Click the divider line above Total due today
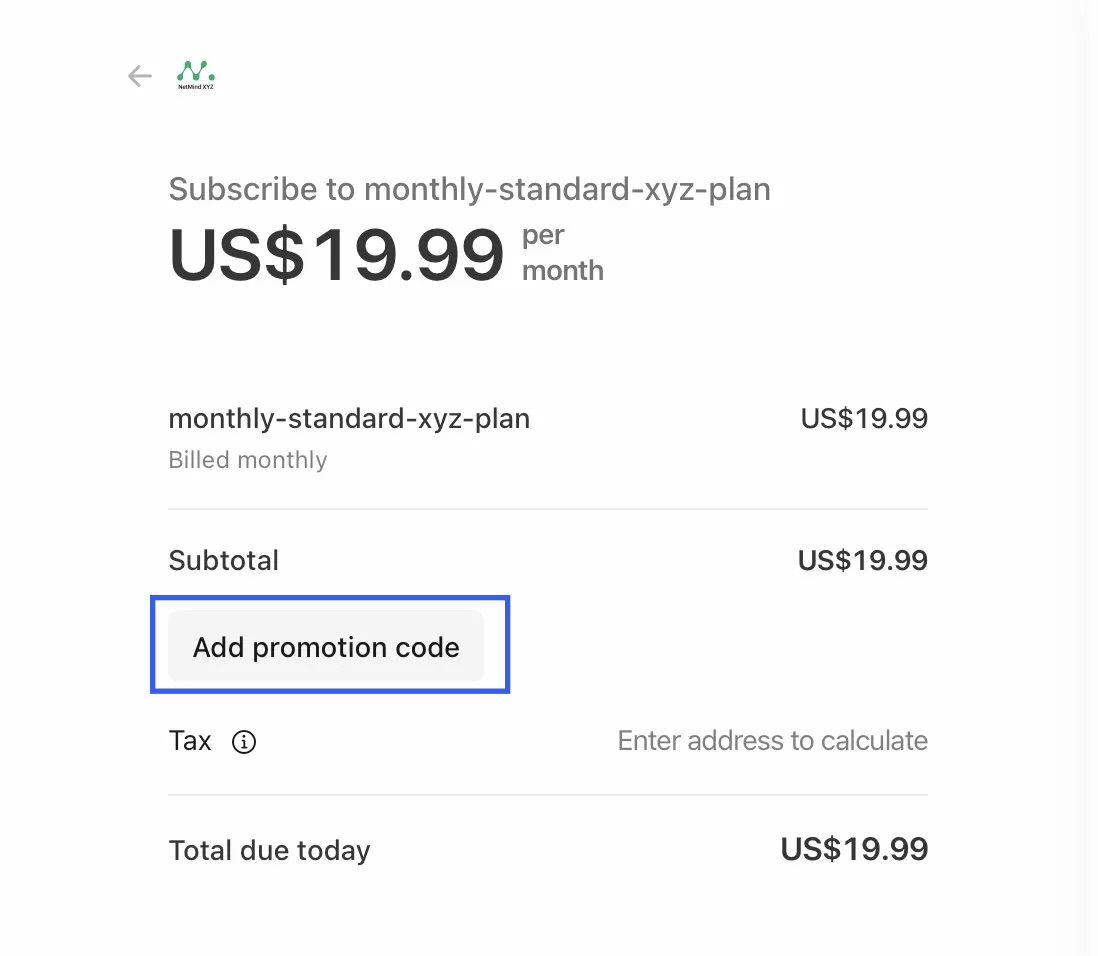Viewport: 1098px width, 956px height. pyautogui.click(x=548, y=795)
